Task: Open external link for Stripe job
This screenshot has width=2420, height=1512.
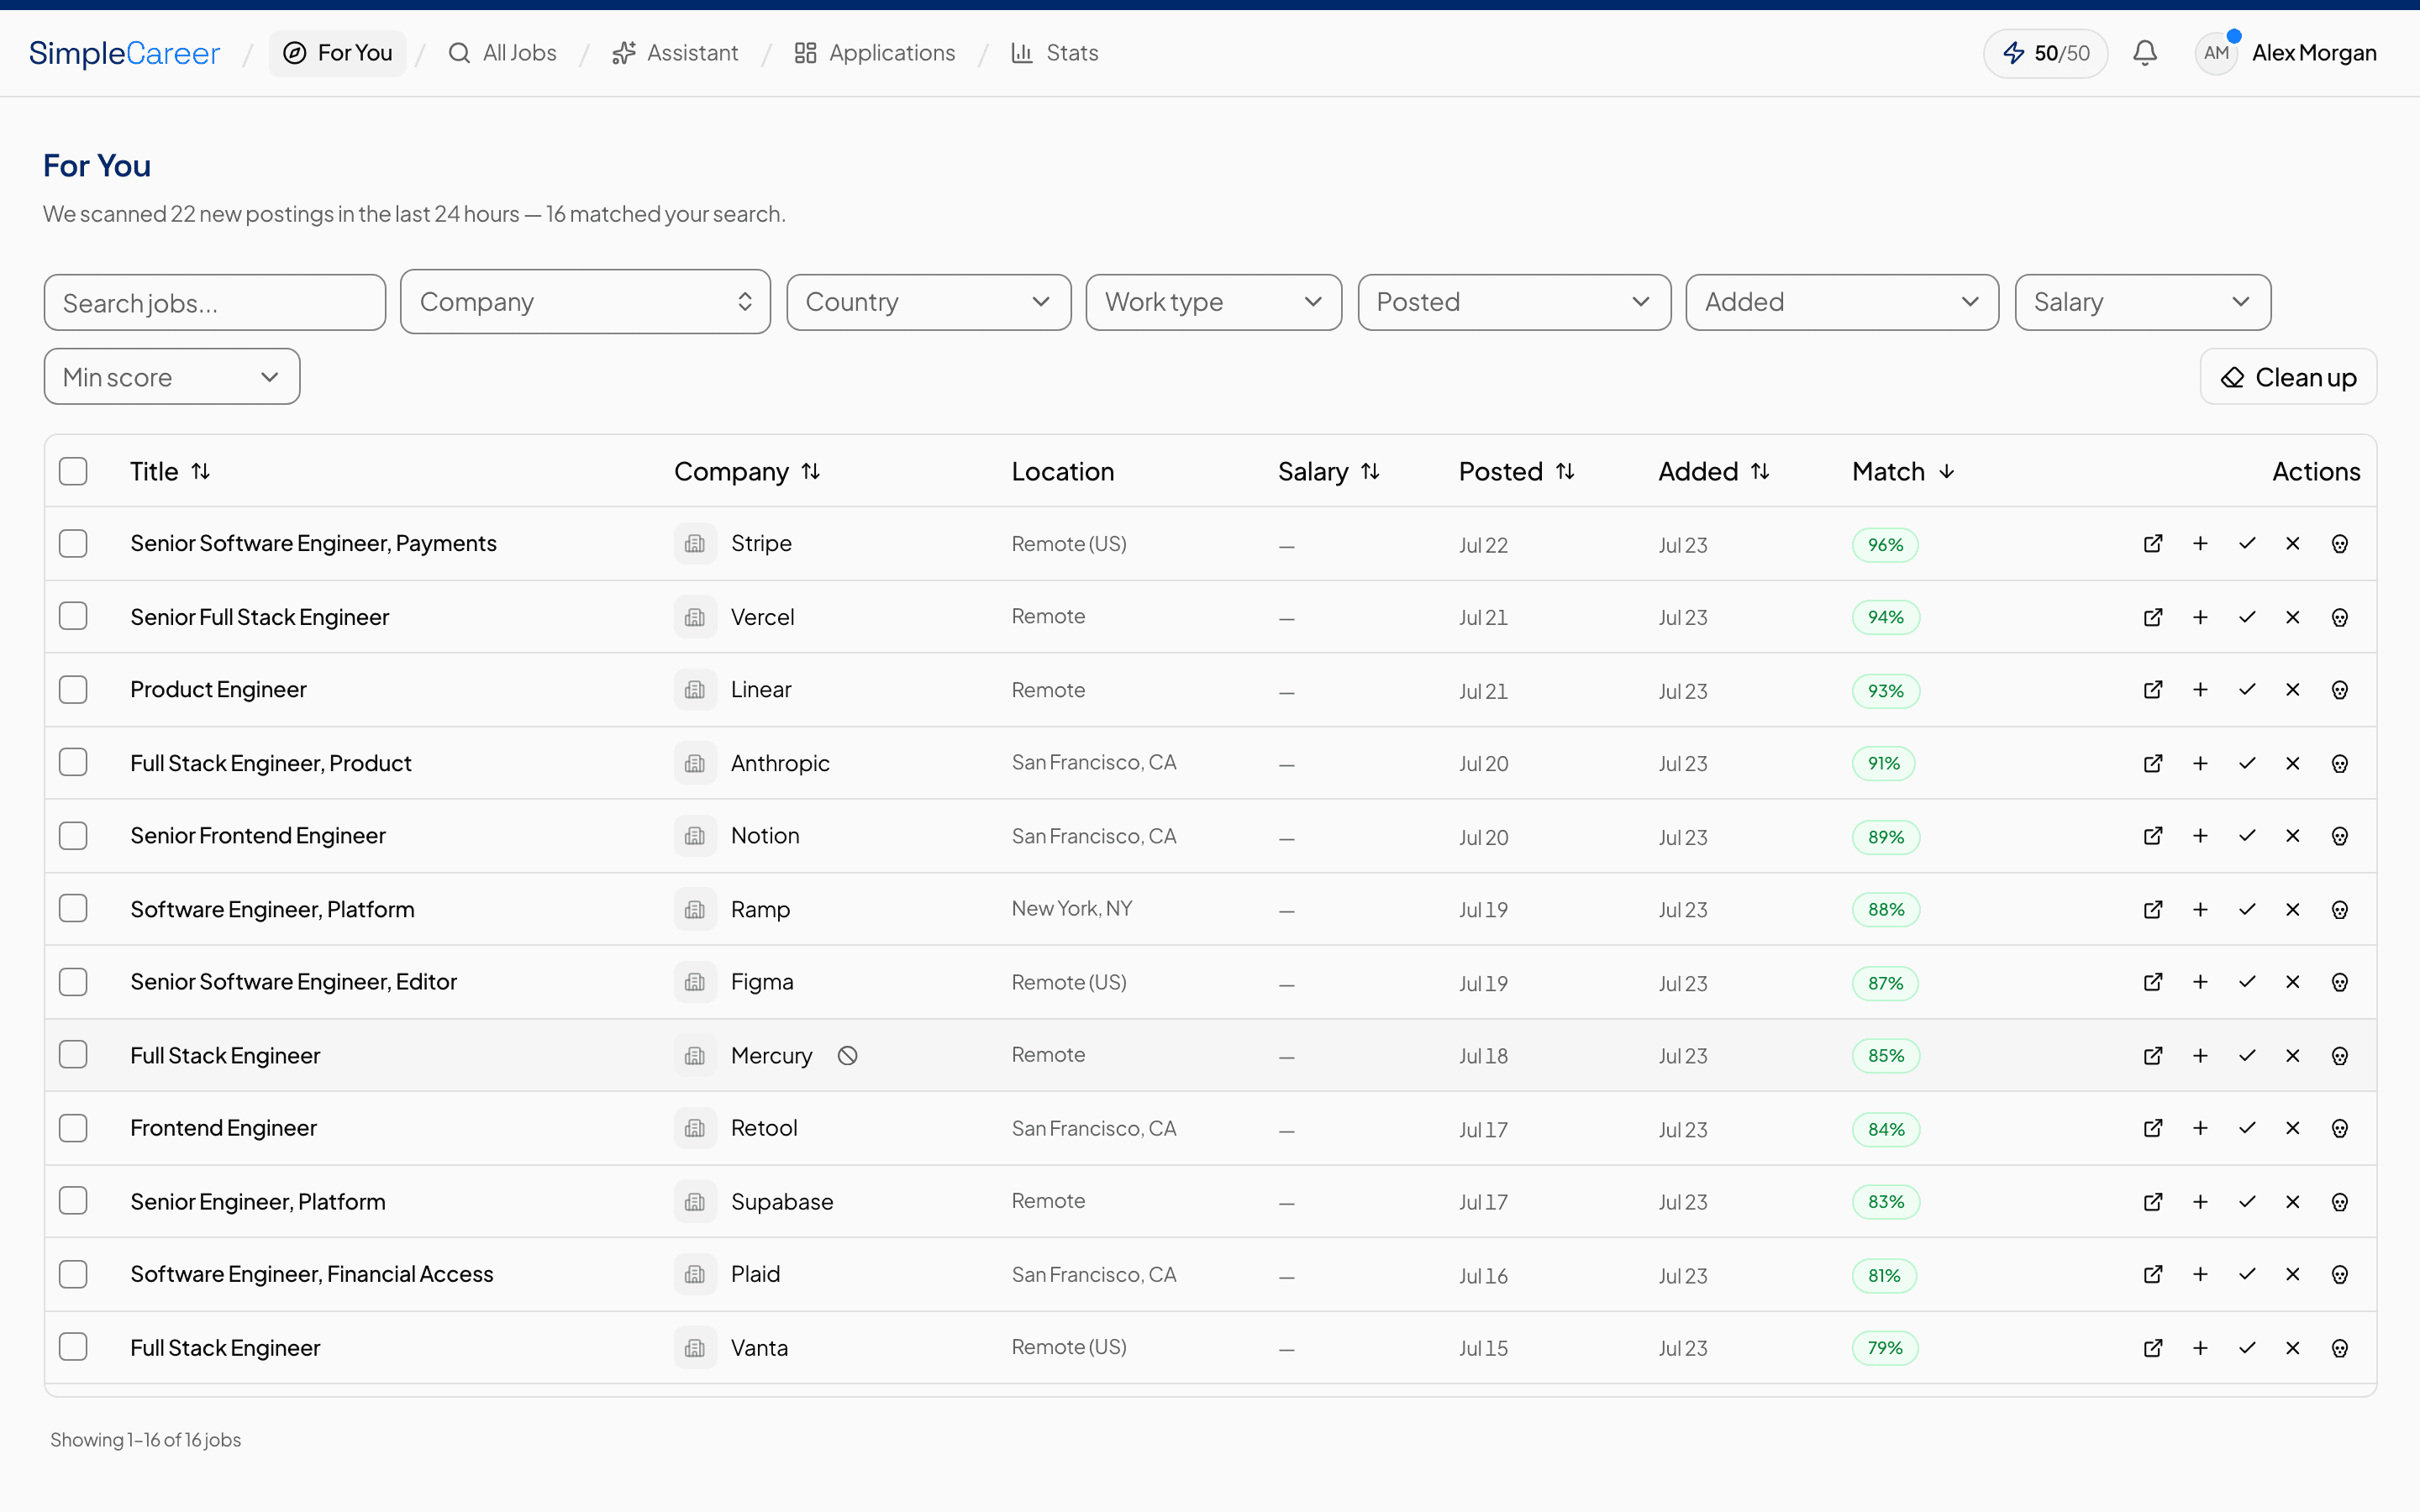Action: click(2153, 543)
